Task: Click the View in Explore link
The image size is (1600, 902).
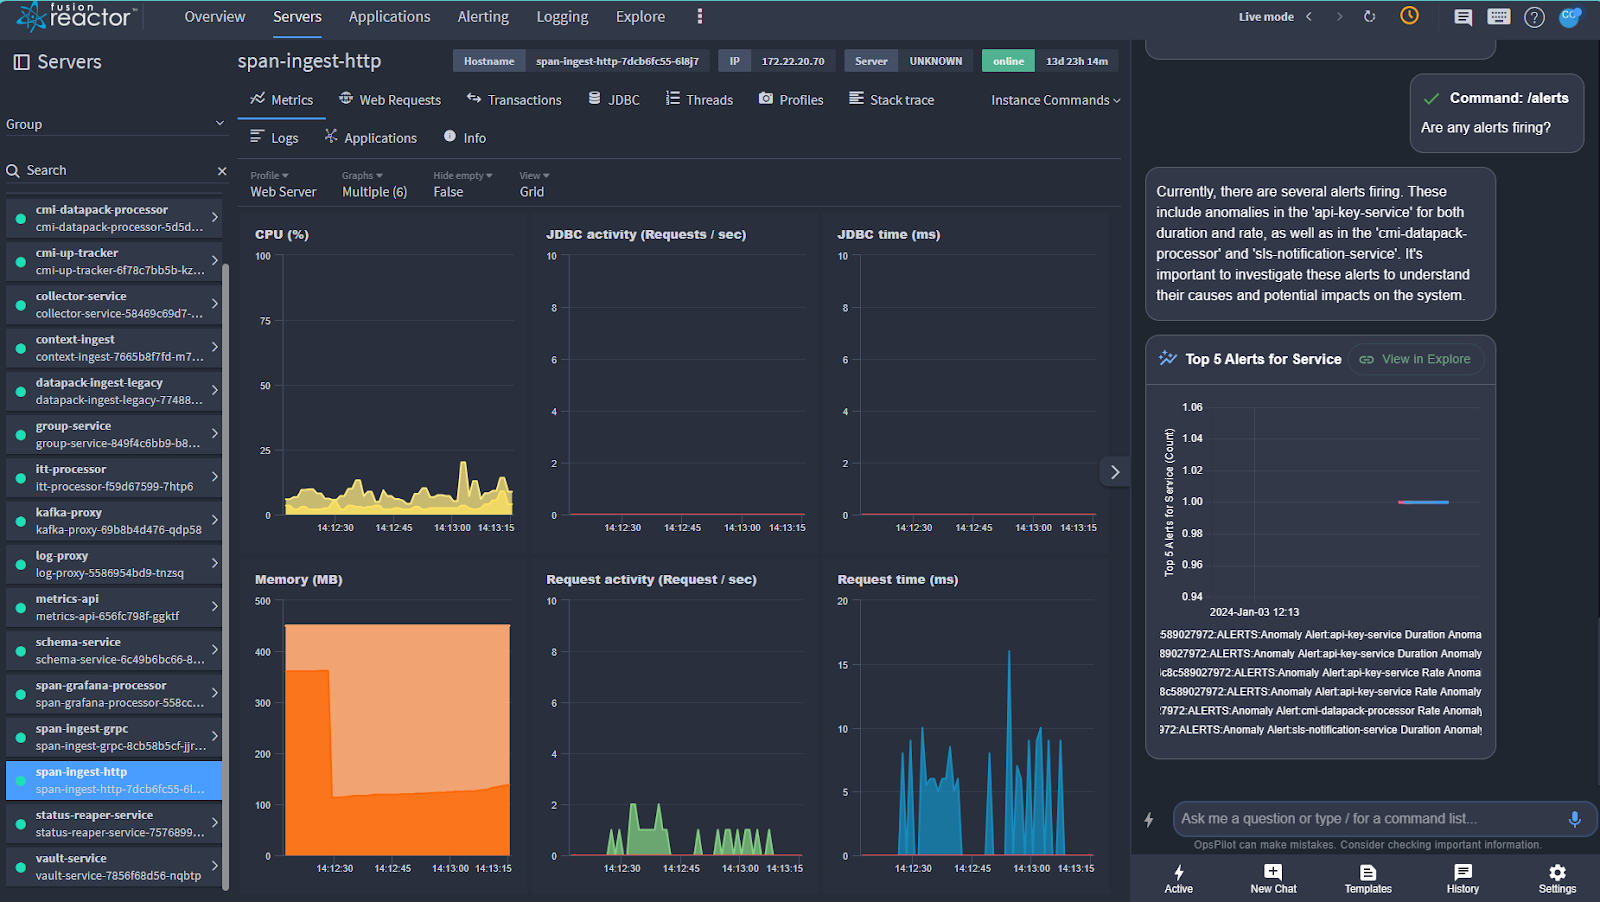Action: [x=1416, y=359]
